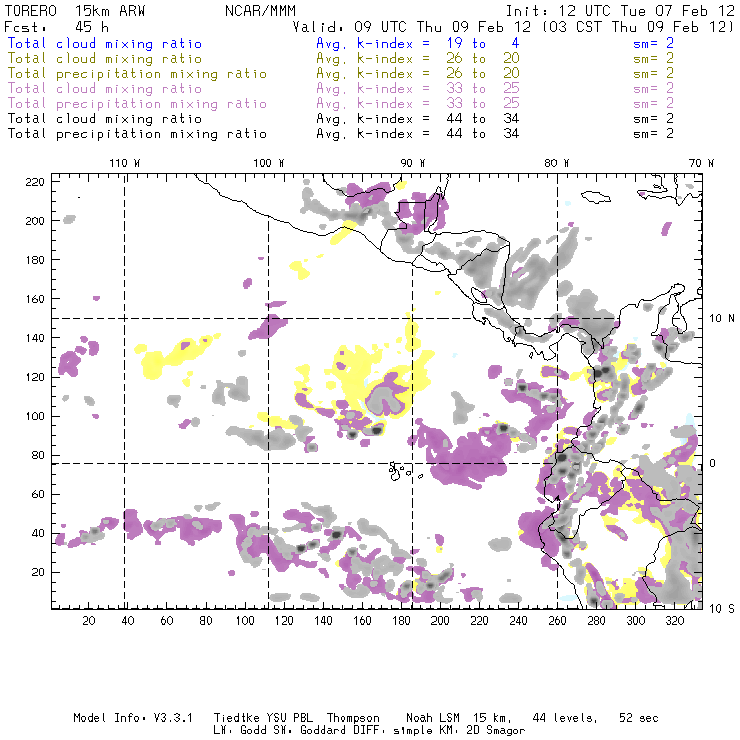Click the "10 S" latitude label

click(722, 609)
